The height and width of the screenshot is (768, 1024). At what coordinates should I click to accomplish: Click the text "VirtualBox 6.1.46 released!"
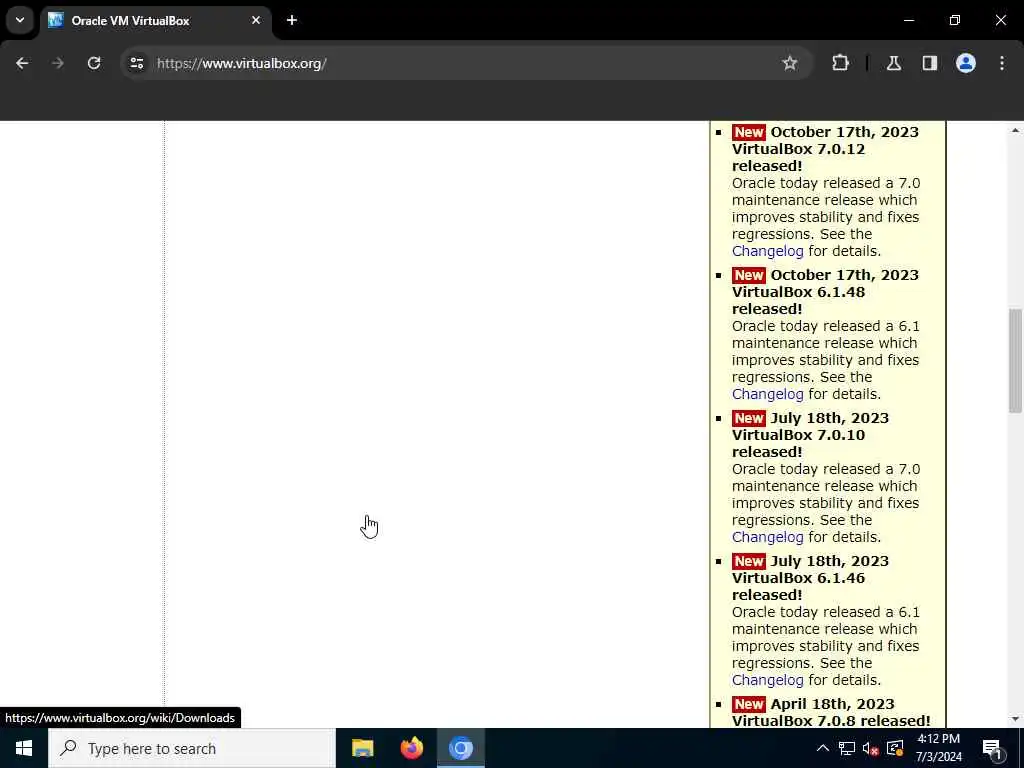click(x=798, y=586)
